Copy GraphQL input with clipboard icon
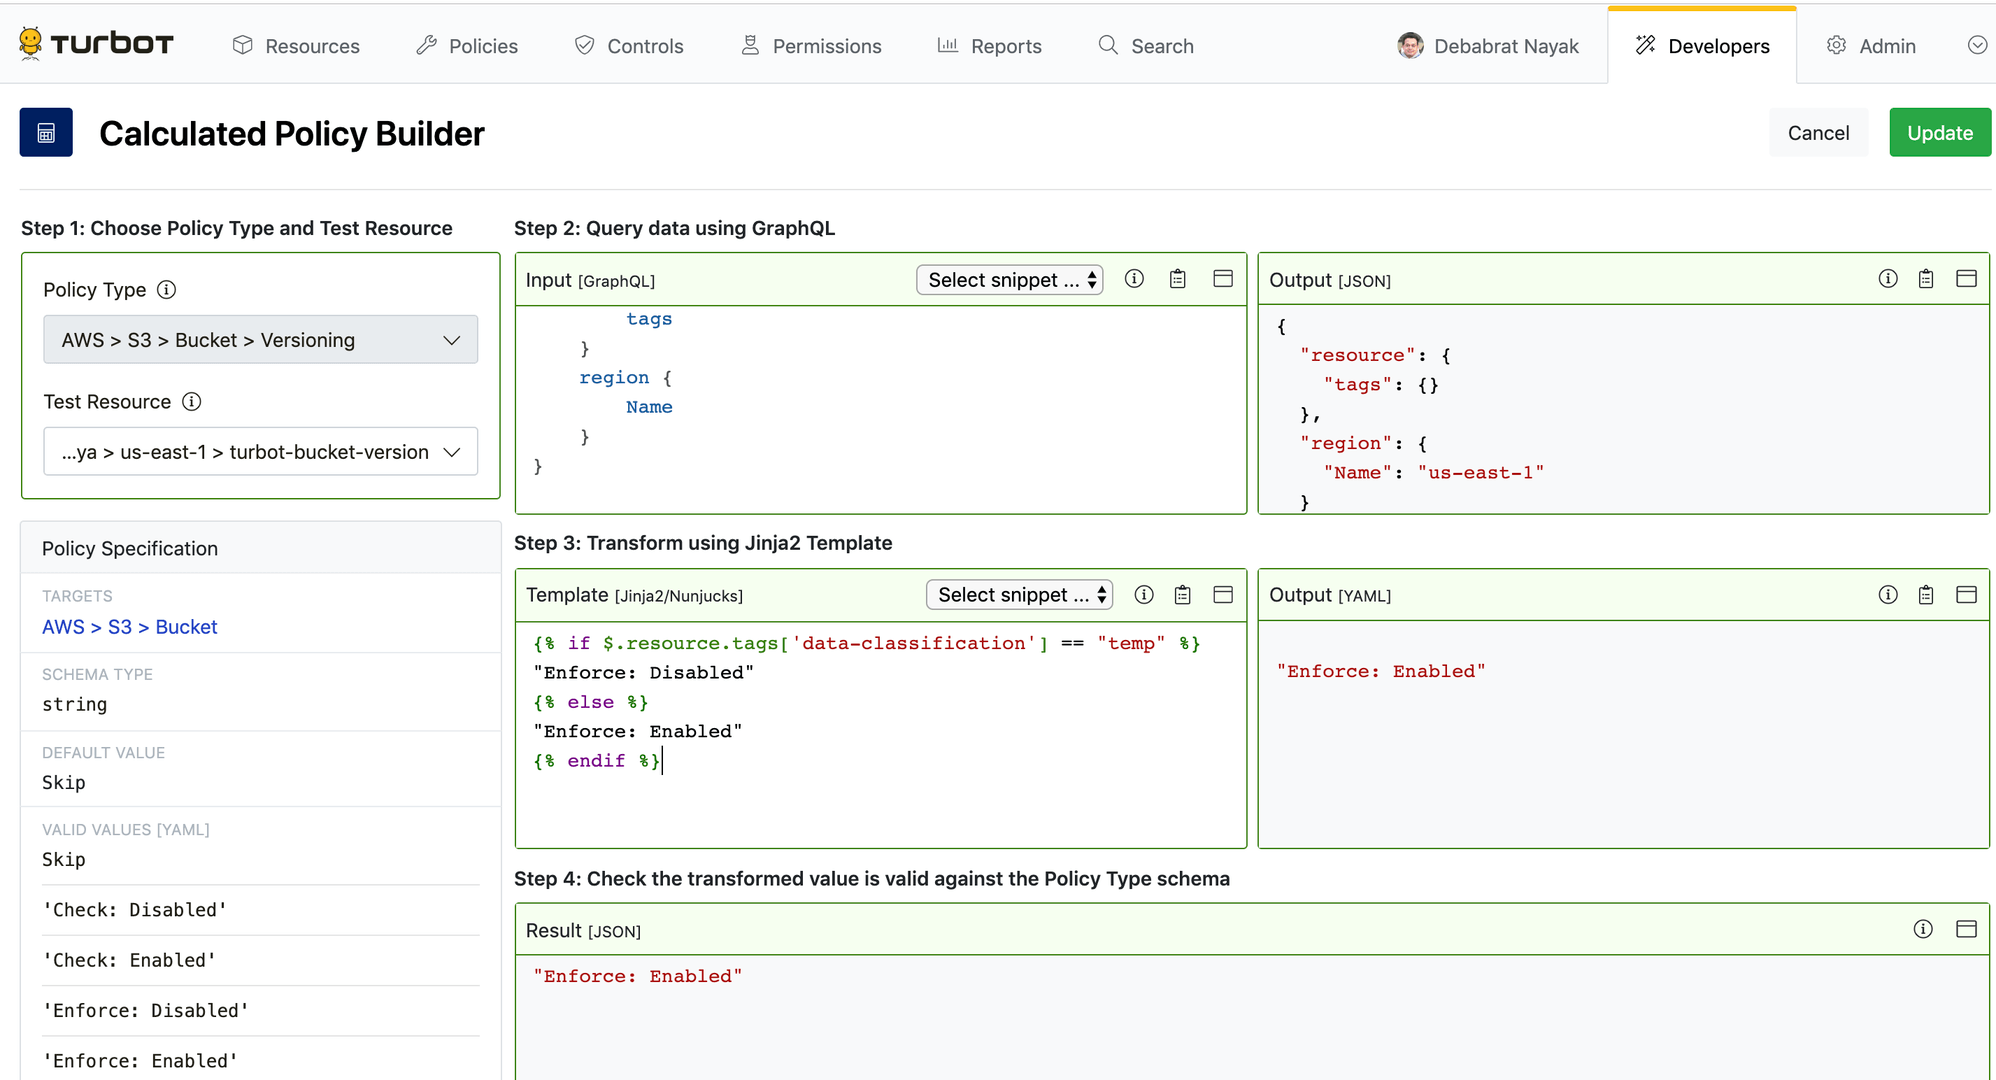 [x=1178, y=280]
